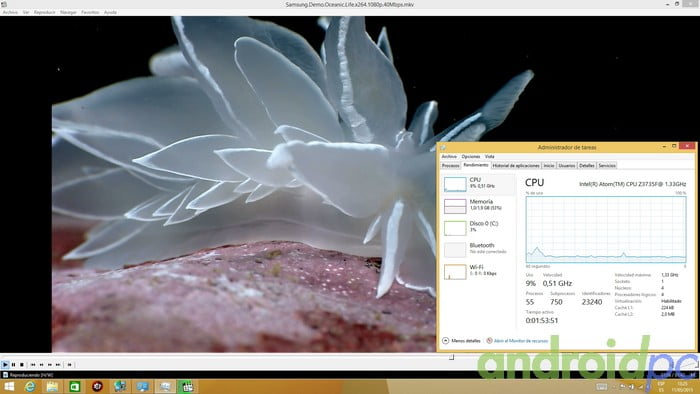Open the Reproducir menu in the media player
700x394 pixels.
click(x=45, y=12)
